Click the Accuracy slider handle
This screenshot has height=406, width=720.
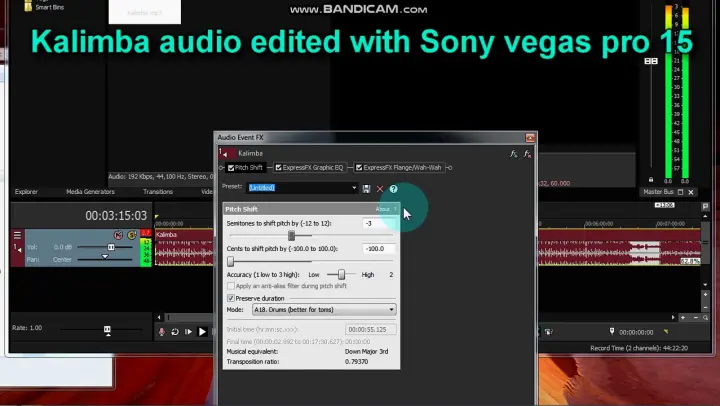[341, 275]
